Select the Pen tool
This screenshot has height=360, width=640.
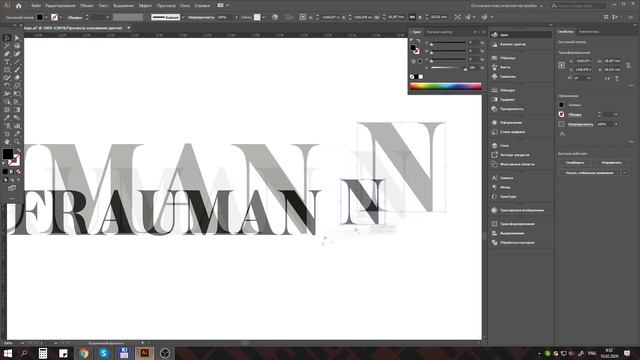point(7,53)
